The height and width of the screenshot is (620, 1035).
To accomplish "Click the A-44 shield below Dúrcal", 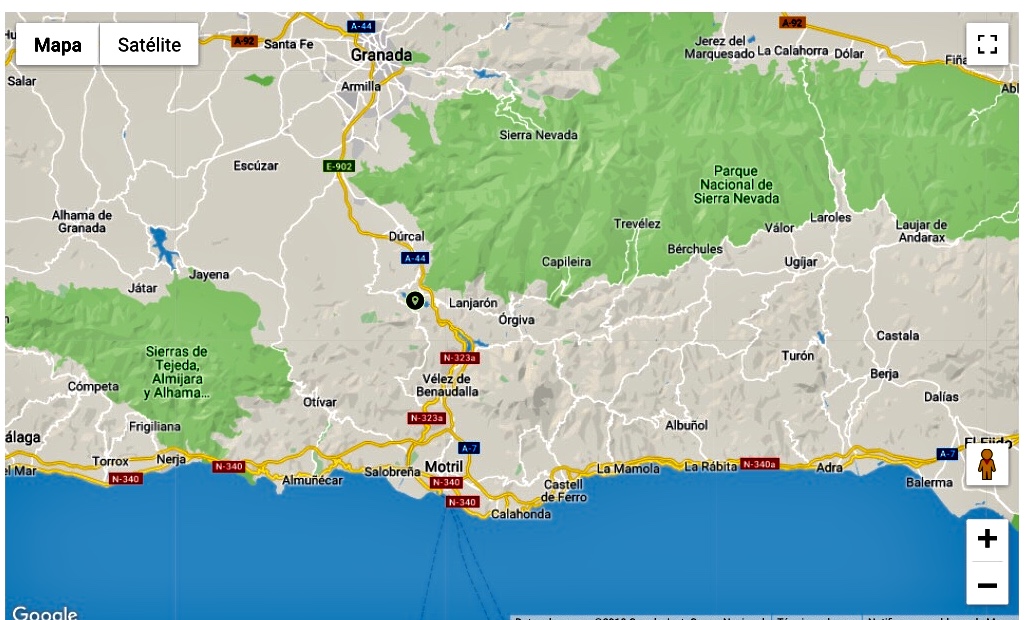I will pos(415,258).
